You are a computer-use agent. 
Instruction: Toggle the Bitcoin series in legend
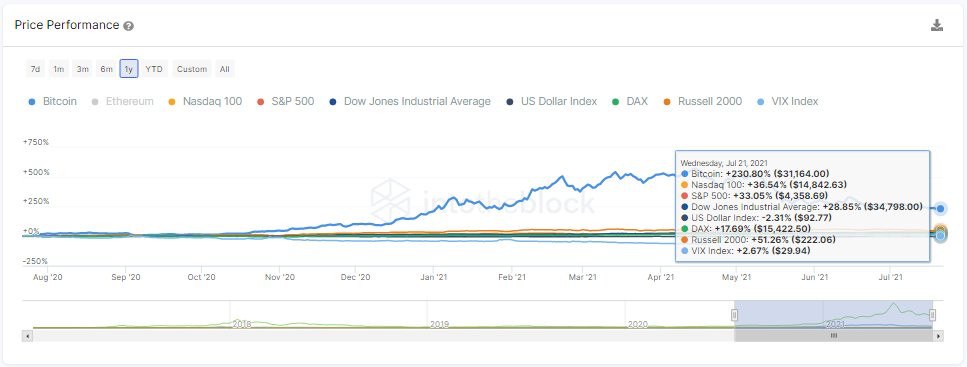(53, 101)
